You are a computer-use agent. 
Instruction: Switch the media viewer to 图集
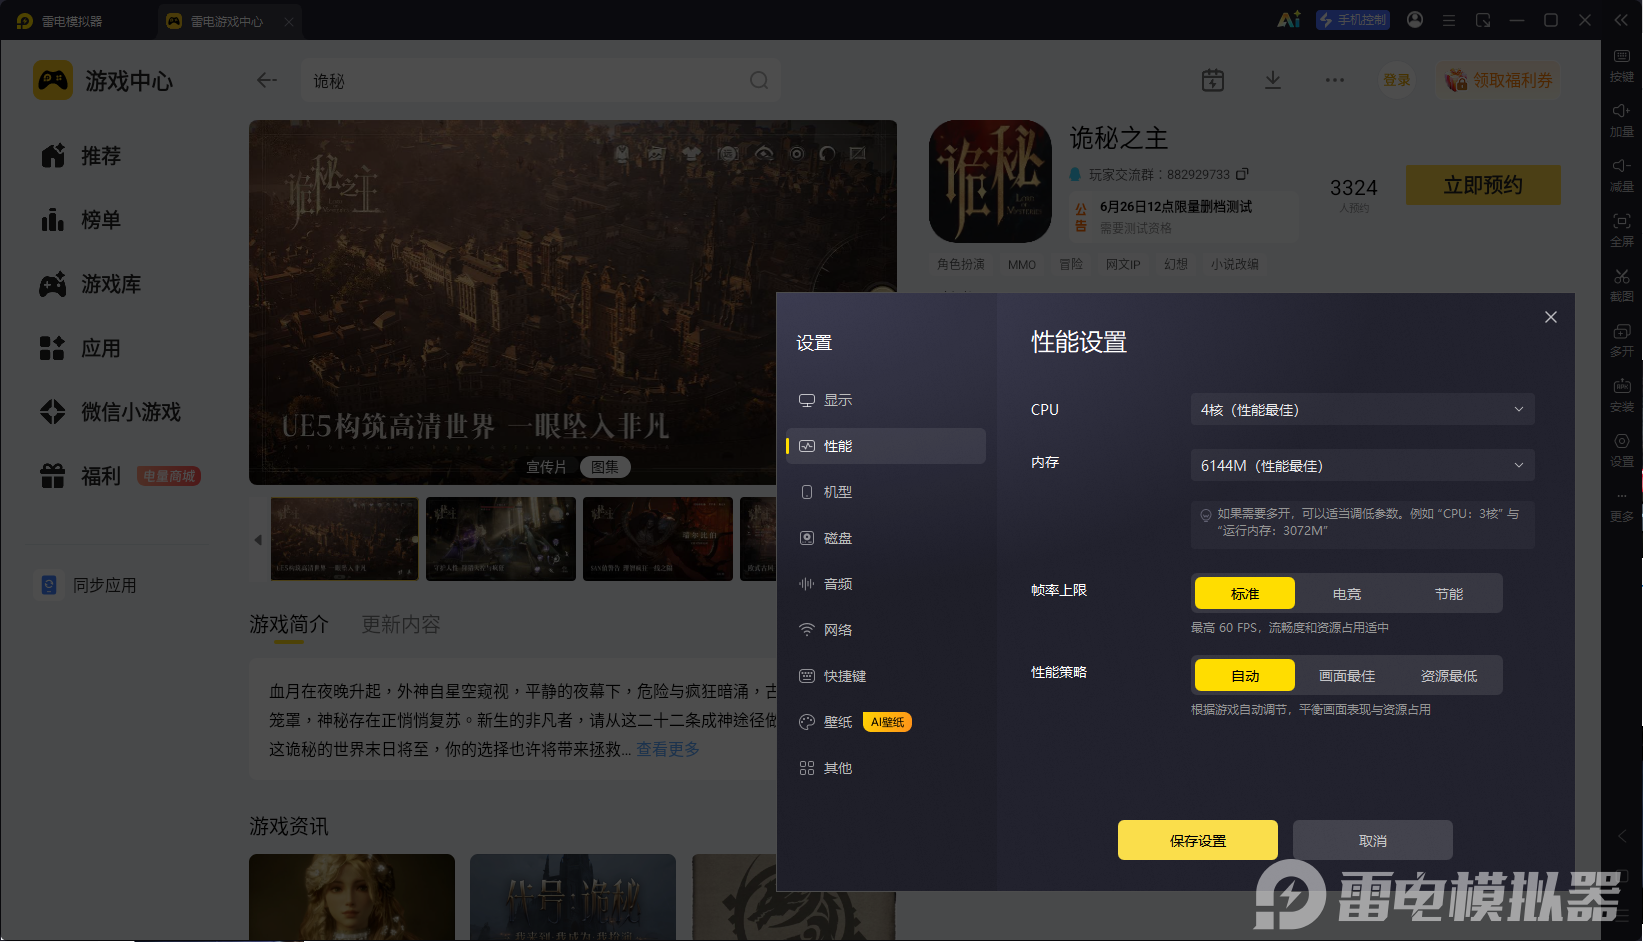(x=605, y=467)
